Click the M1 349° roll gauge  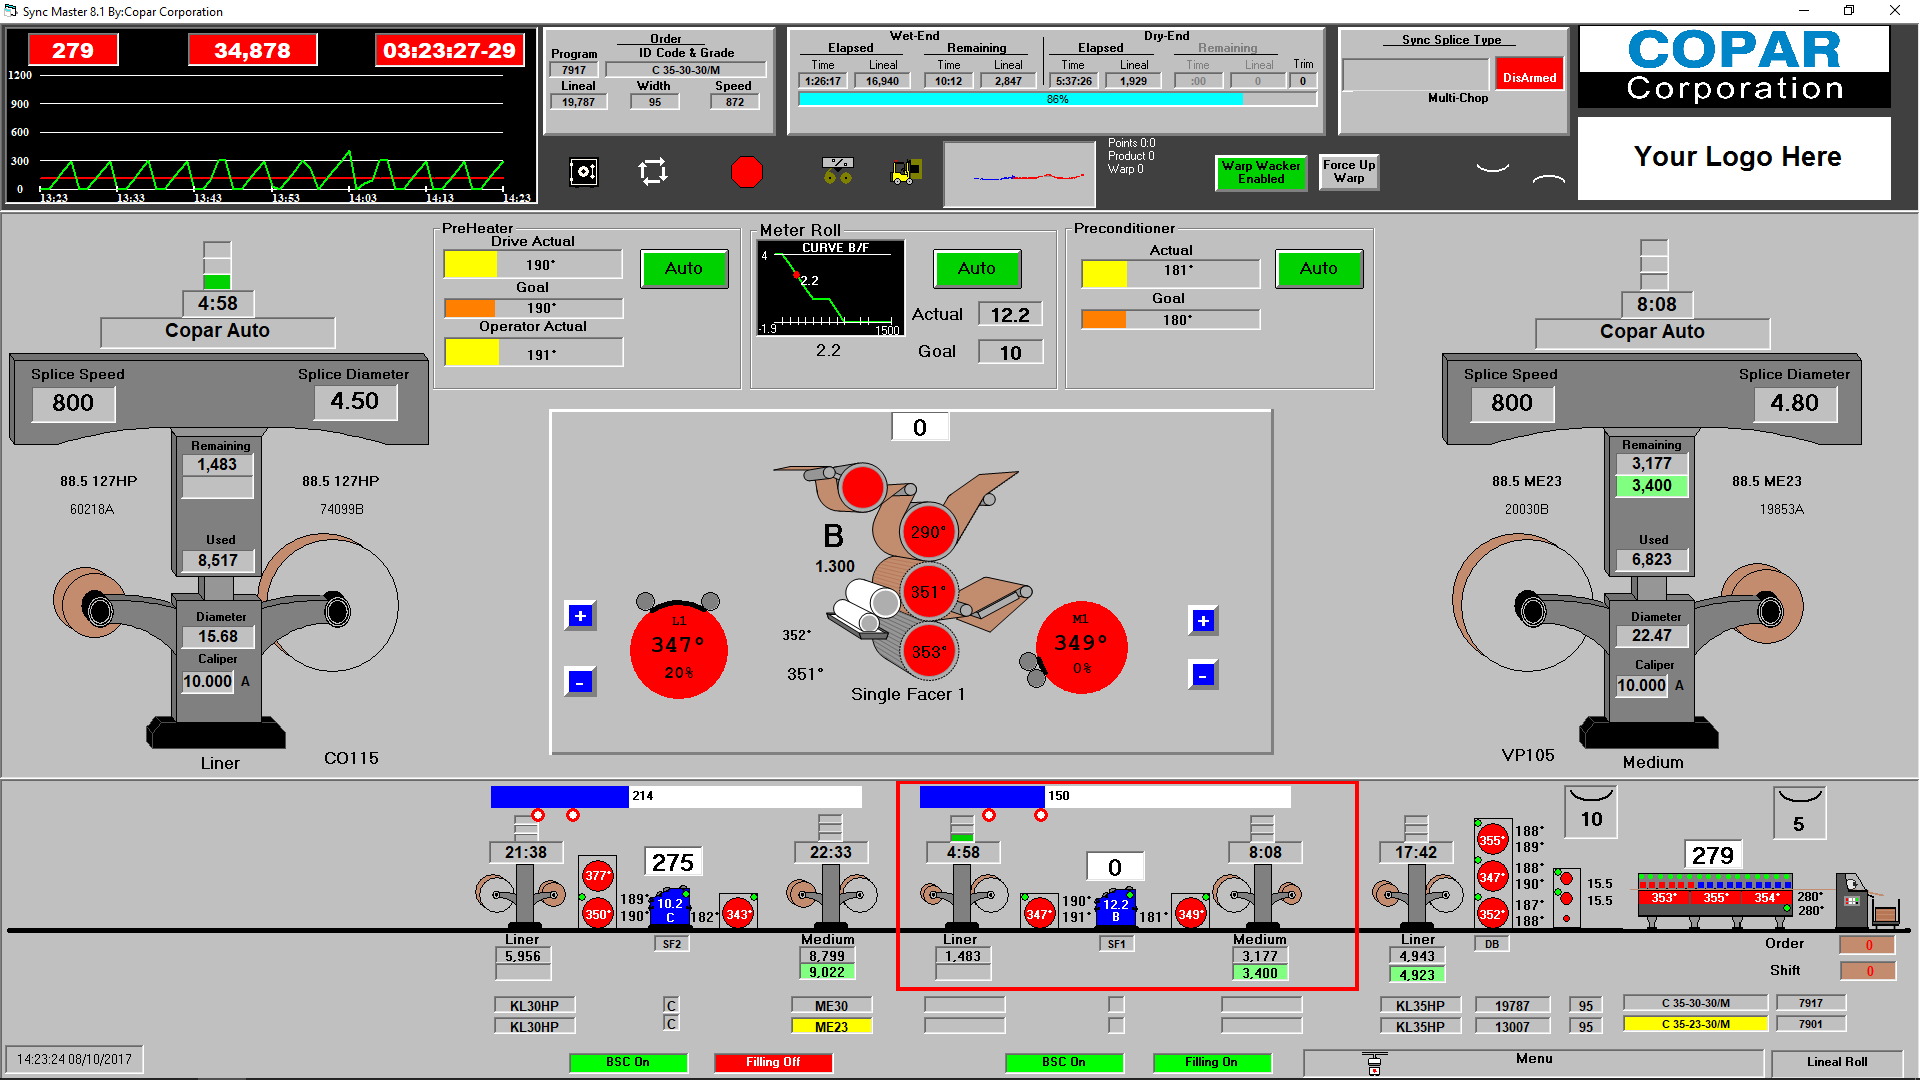(1081, 647)
